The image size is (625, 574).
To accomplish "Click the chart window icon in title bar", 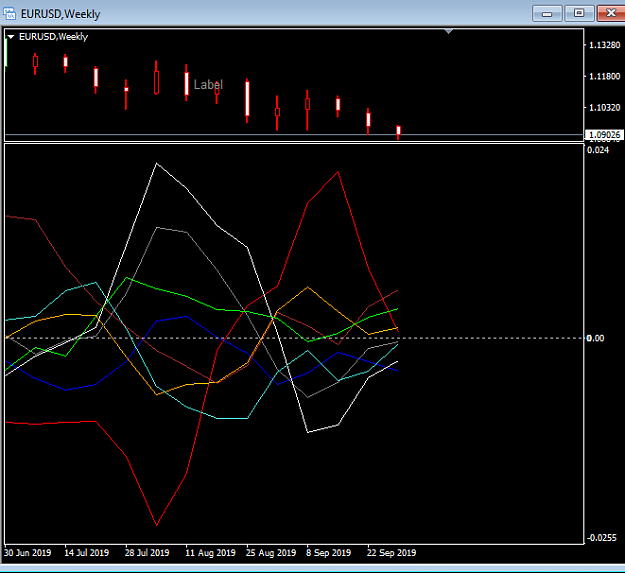I will [x=10, y=14].
